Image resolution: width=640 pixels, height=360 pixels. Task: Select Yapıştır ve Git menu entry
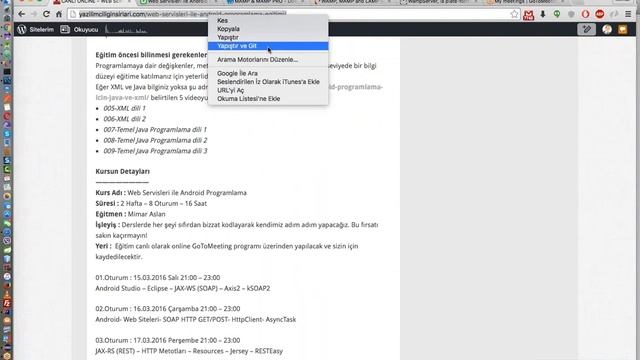click(268, 46)
